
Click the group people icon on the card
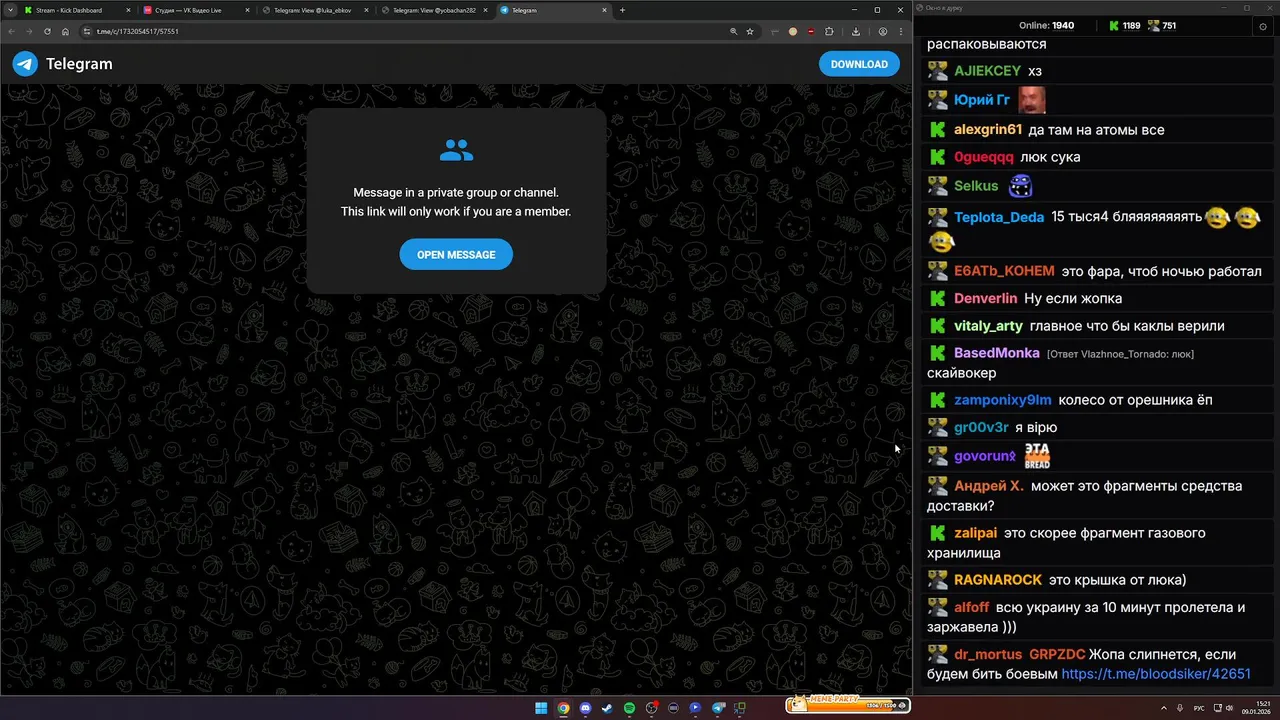[x=456, y=151]
